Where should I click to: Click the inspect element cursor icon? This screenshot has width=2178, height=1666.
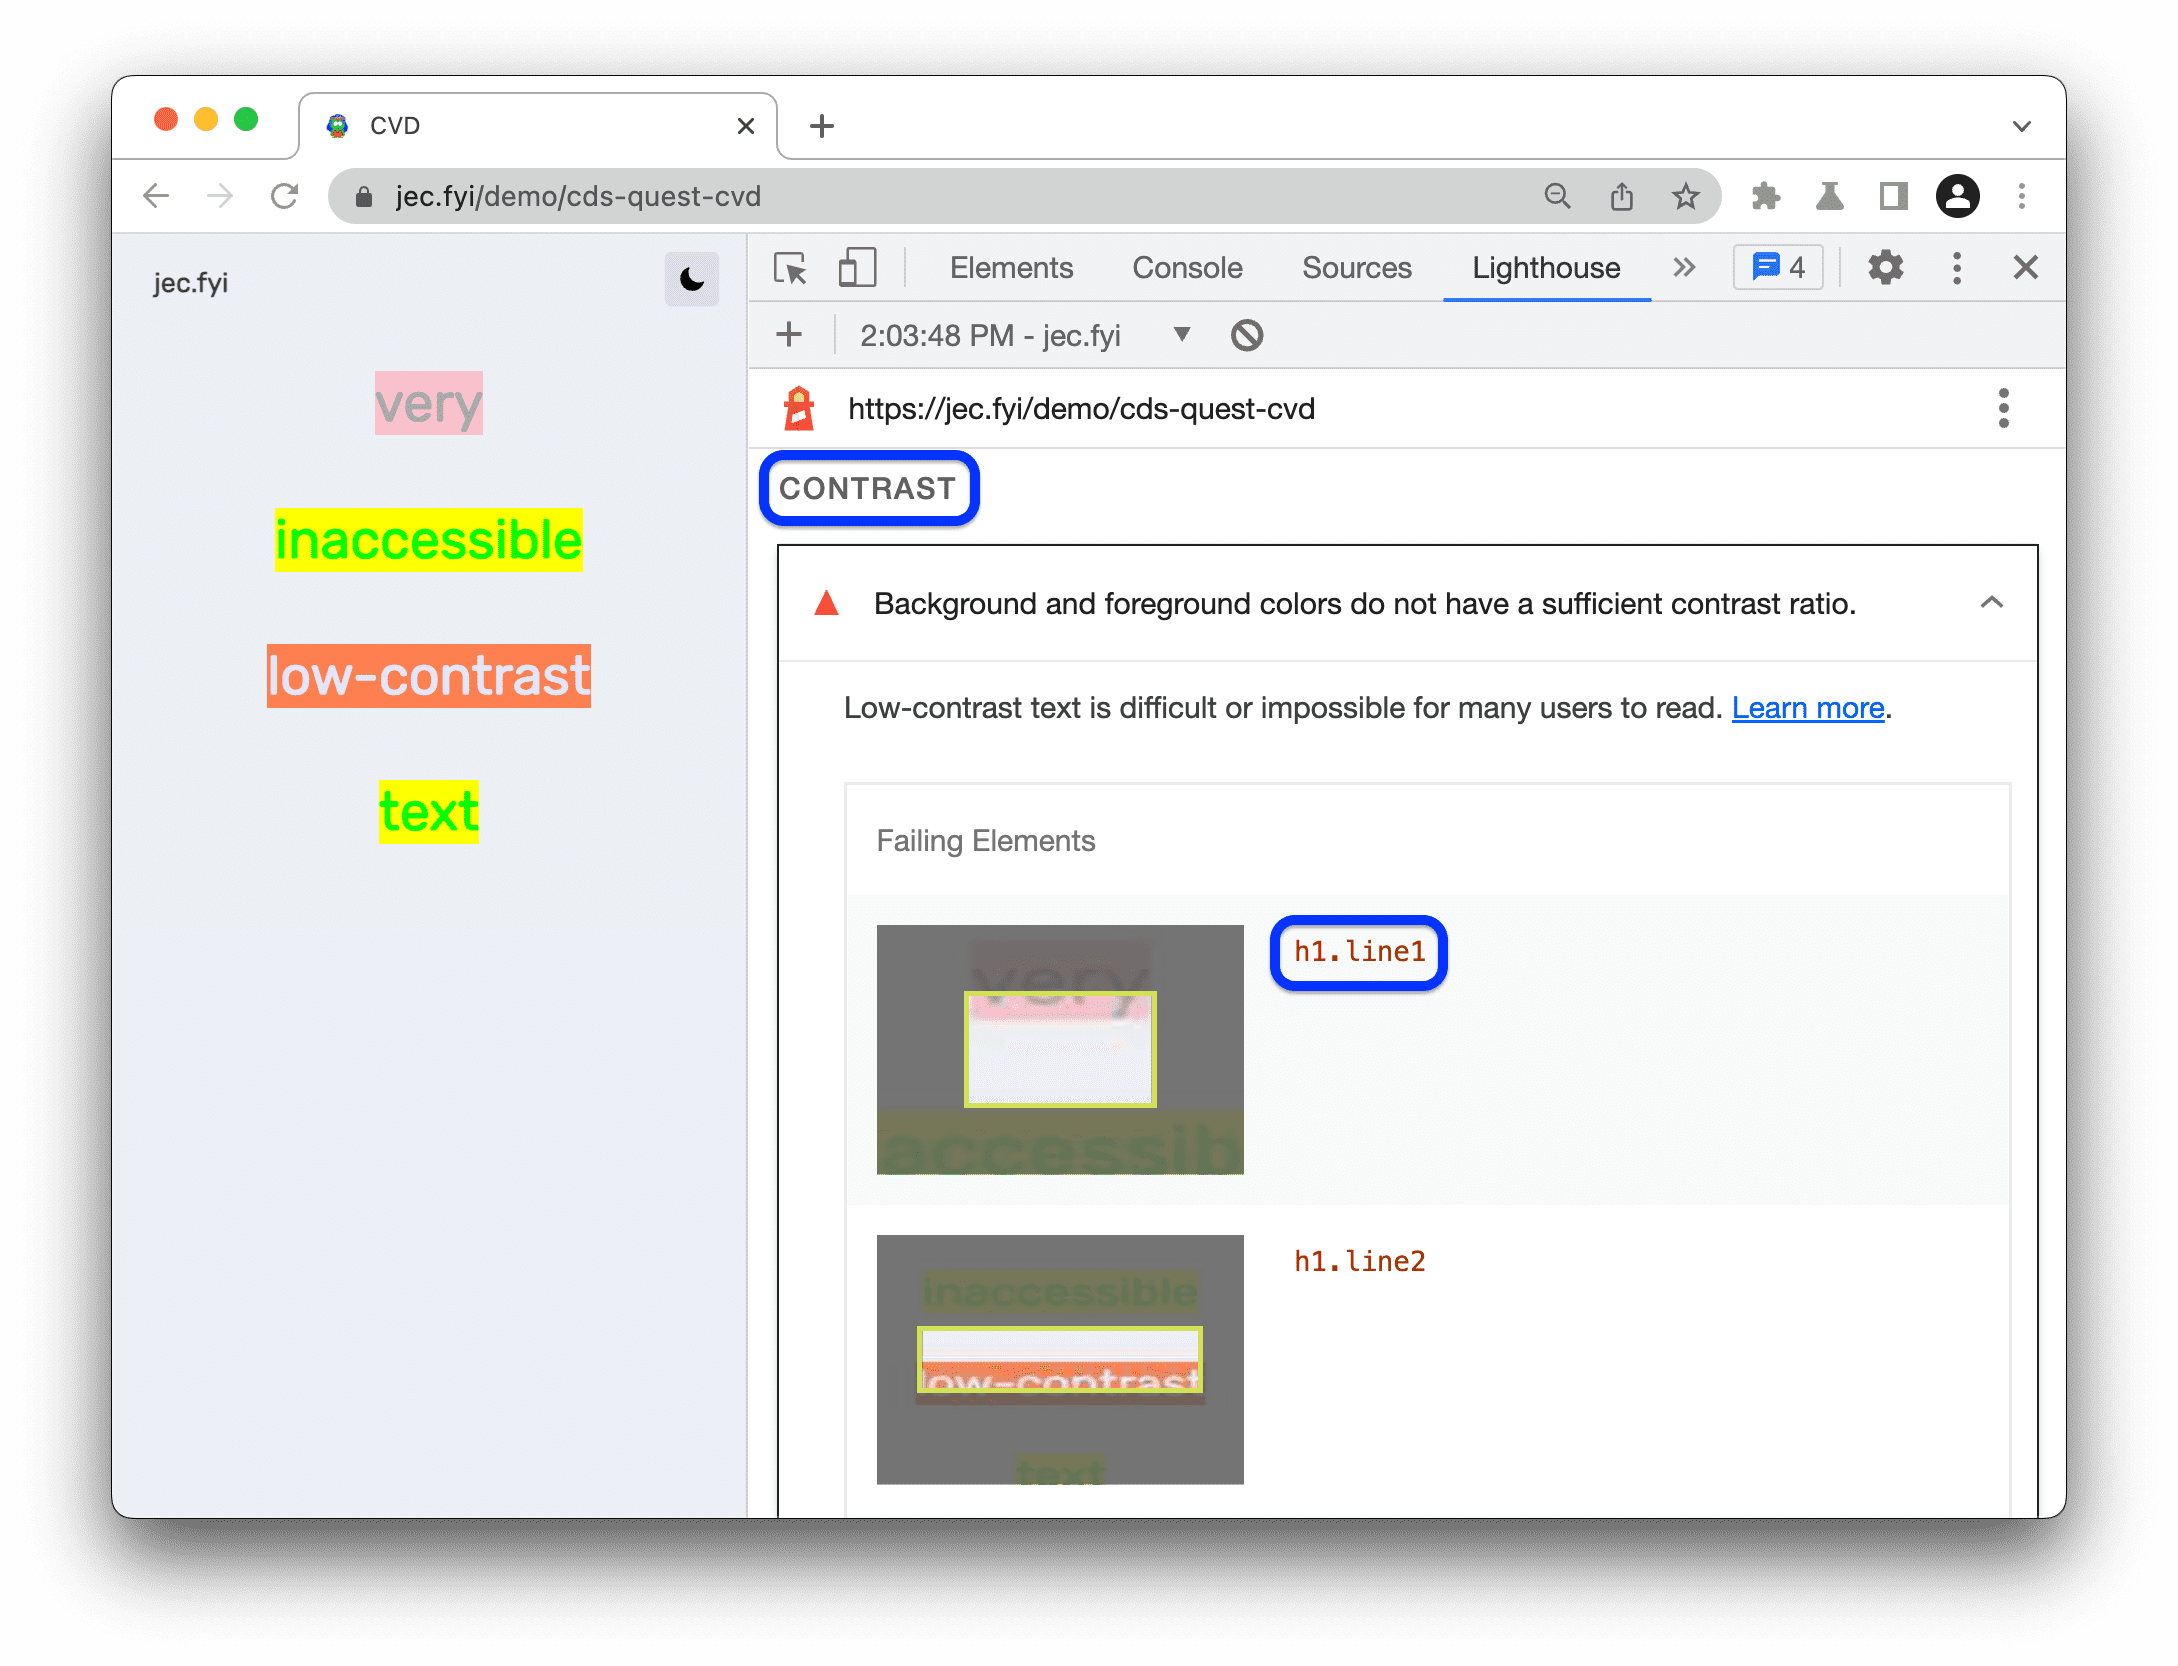point(796,268)
